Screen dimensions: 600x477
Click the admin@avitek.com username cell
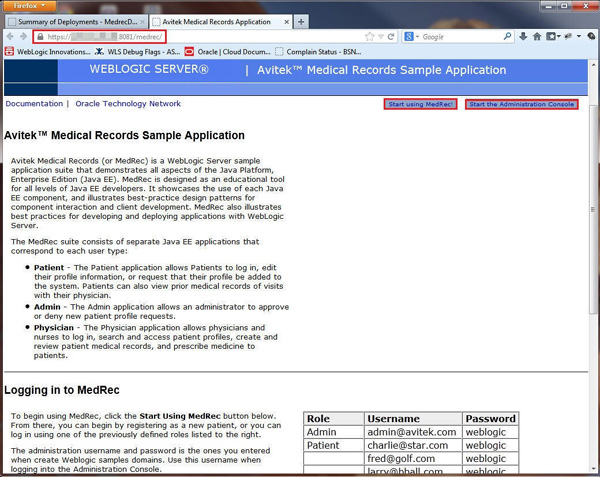click(x=412, y=432)
